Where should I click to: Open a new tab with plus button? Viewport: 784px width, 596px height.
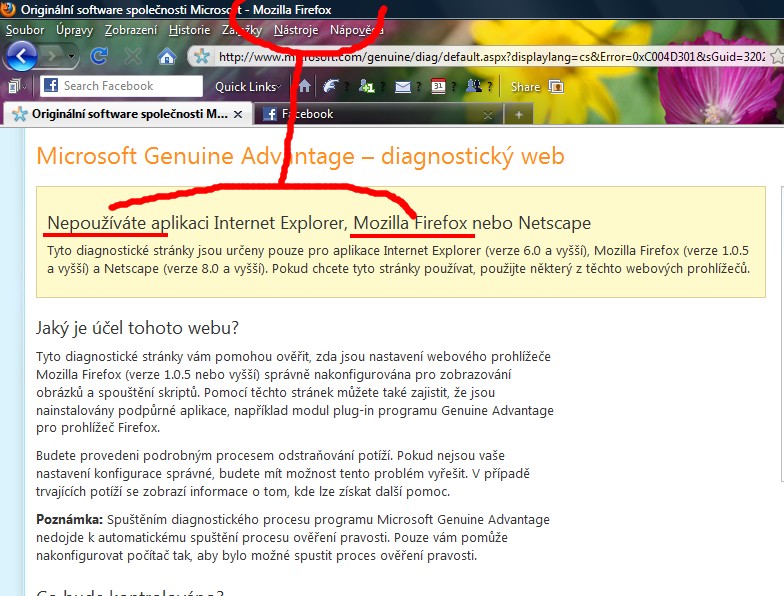click(518, 114)
